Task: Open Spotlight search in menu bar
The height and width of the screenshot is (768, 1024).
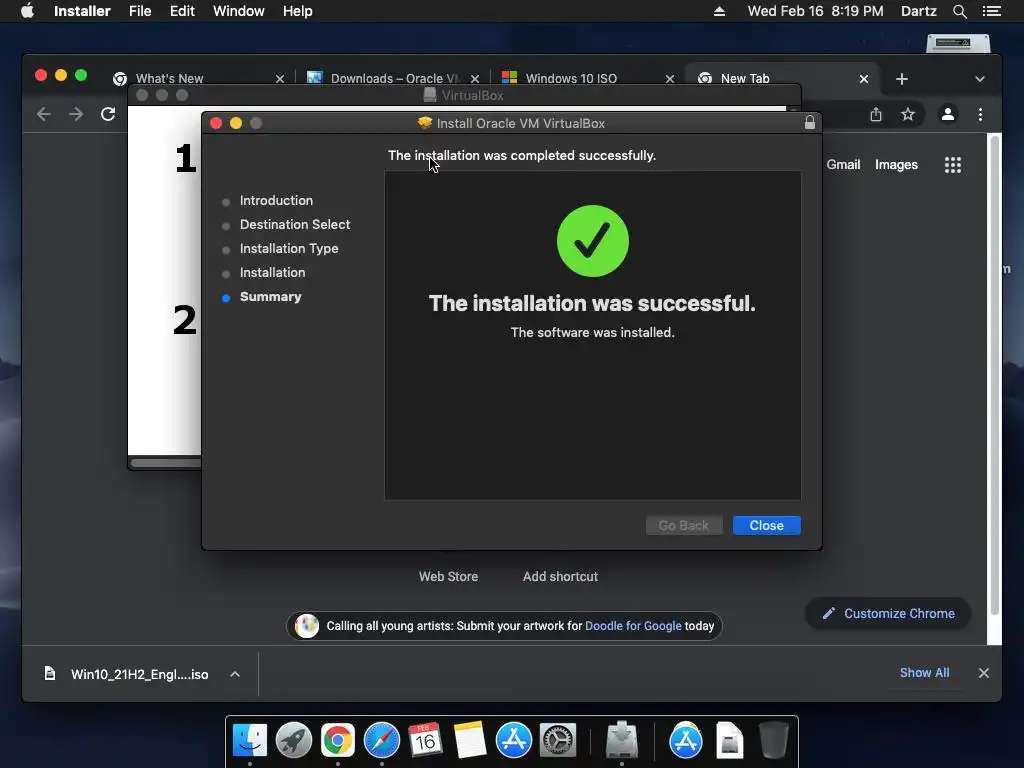Action: point(959,11)
